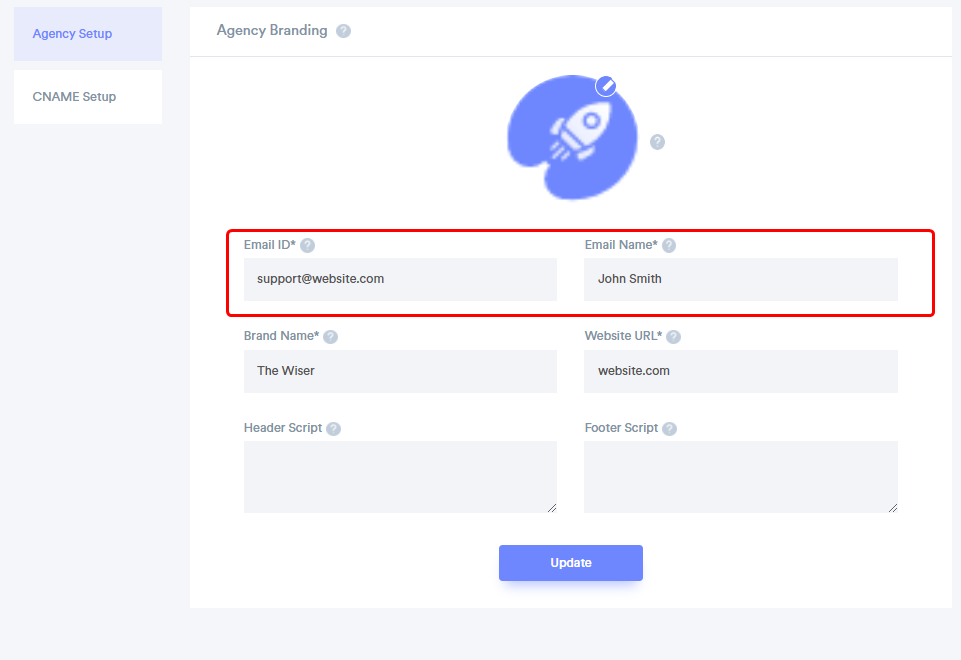
Task: Open the Email Name help icon
Action: [669, 245]
